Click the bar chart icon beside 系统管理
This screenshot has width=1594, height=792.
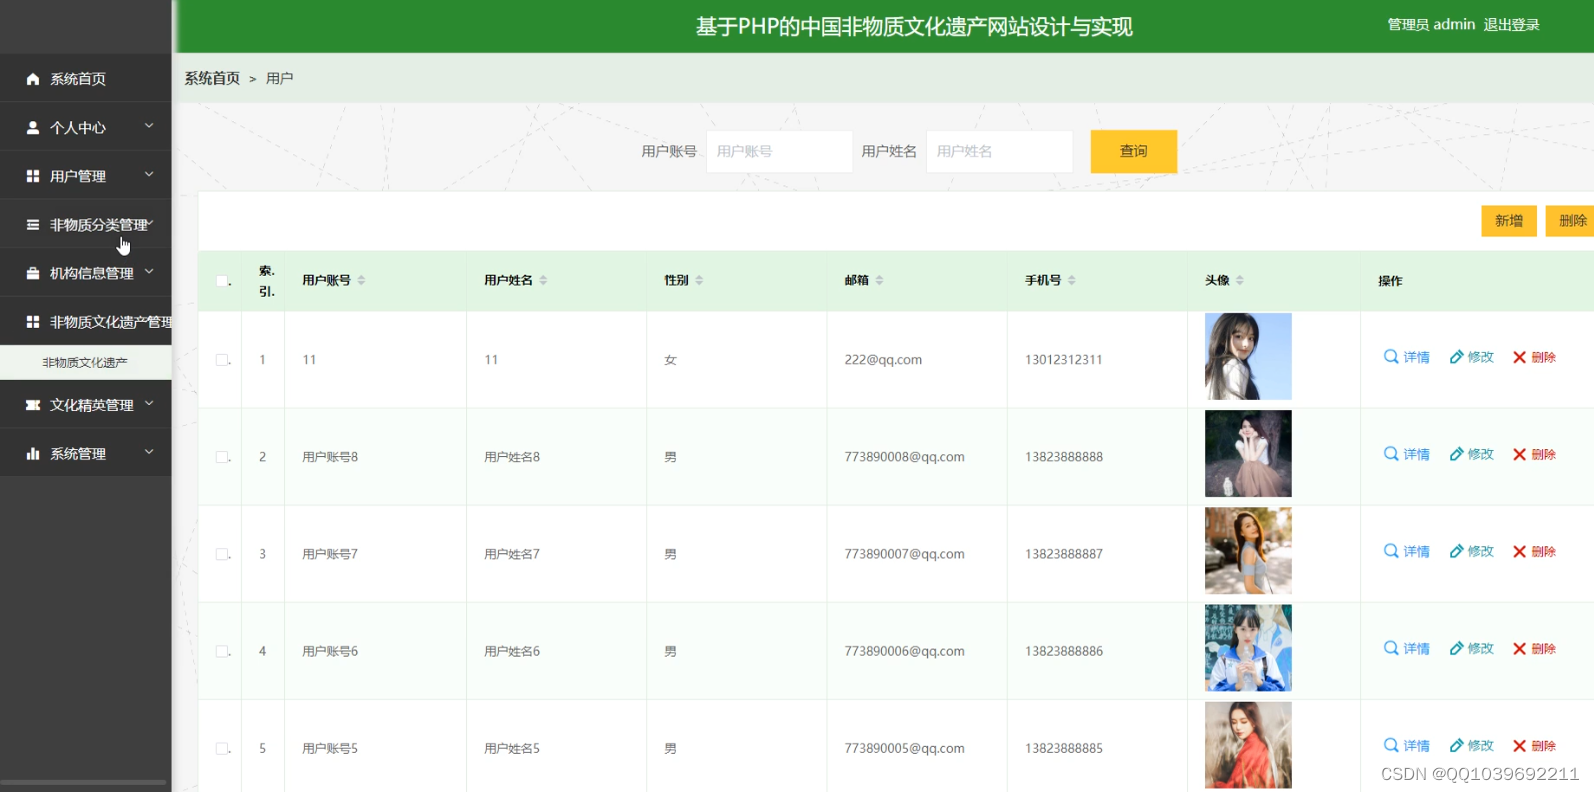33,454
